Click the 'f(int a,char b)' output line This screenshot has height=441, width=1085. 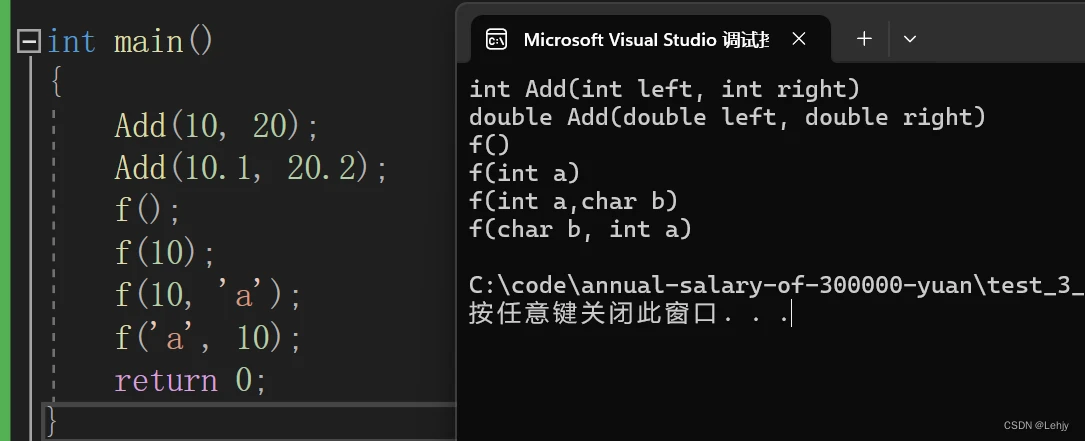pos(573,201)
